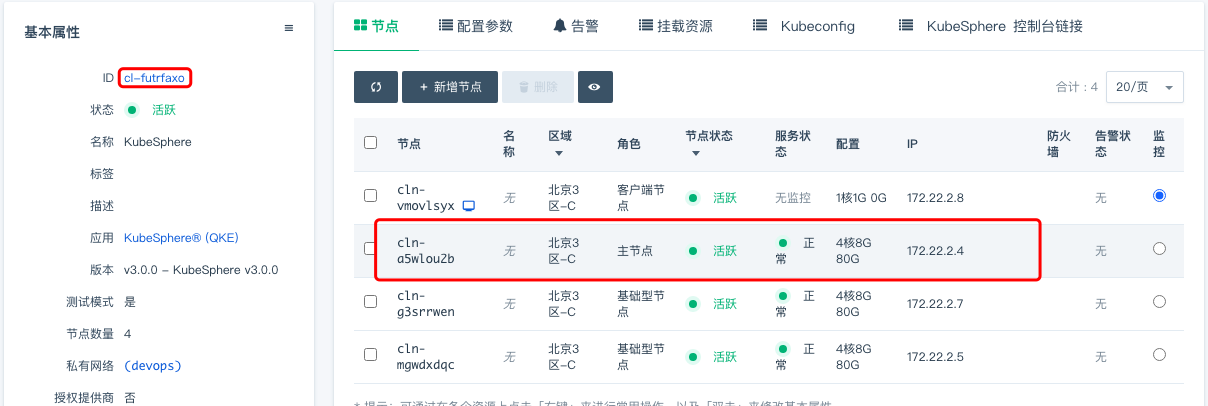Viewport: 1208px width, 406px height.
Task: Select monitoring radio for the 172.22.2.7 node
Action: pyautogui.click(x=1159, y=302)
